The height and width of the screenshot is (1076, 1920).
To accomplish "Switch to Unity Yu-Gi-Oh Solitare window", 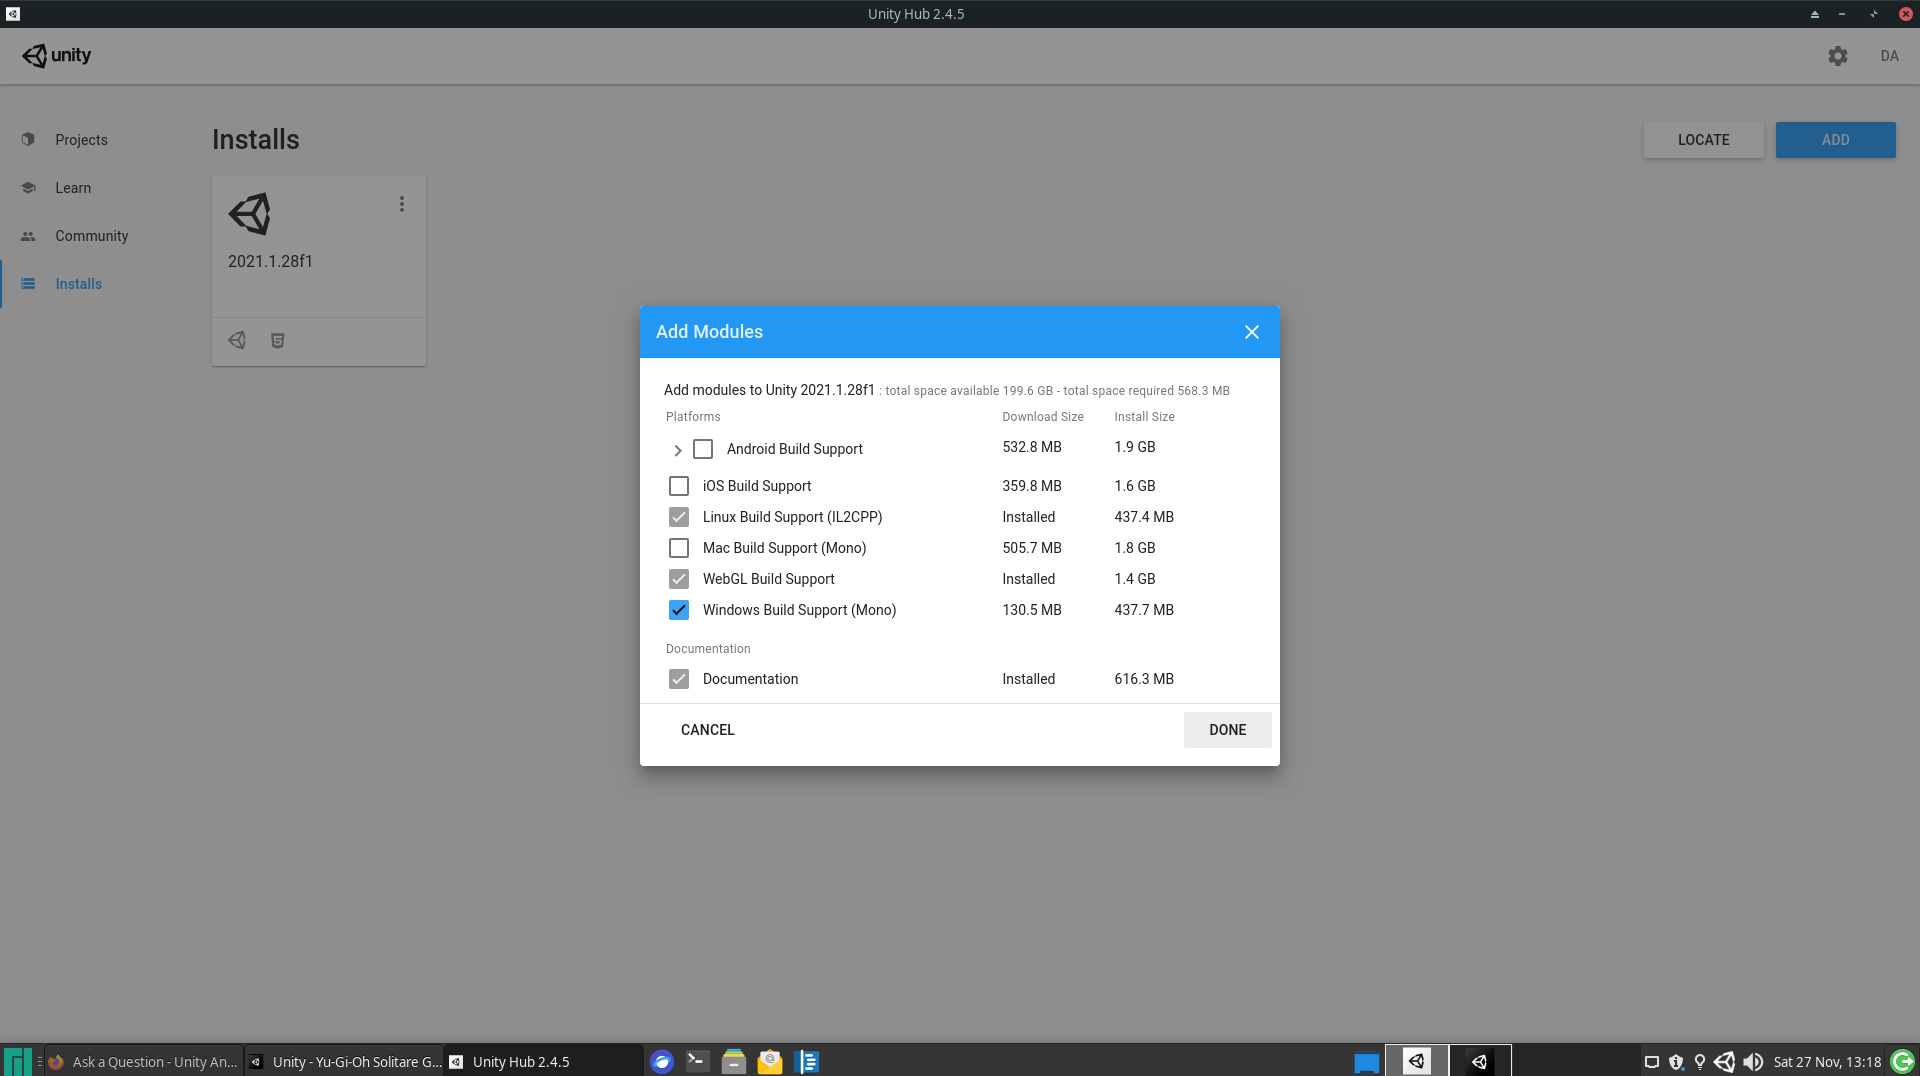I will tap(345, 1062).
